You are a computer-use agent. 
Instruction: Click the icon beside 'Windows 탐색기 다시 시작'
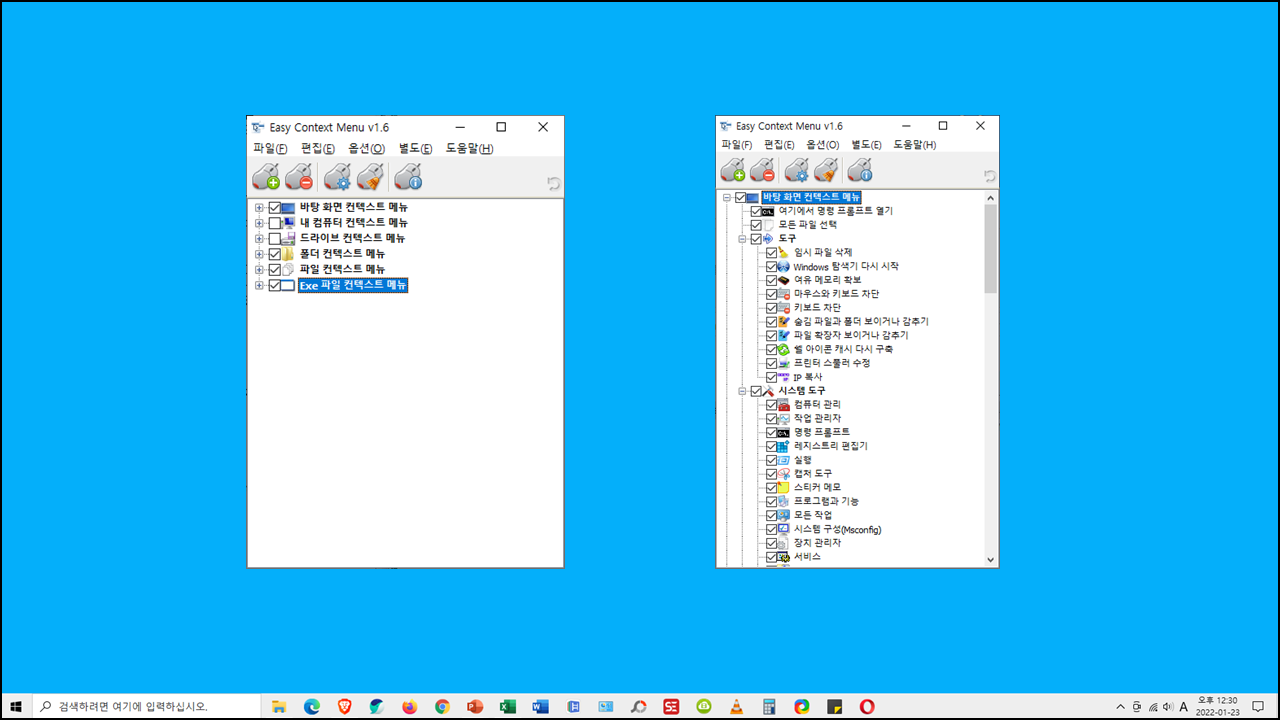coord(784,266)
